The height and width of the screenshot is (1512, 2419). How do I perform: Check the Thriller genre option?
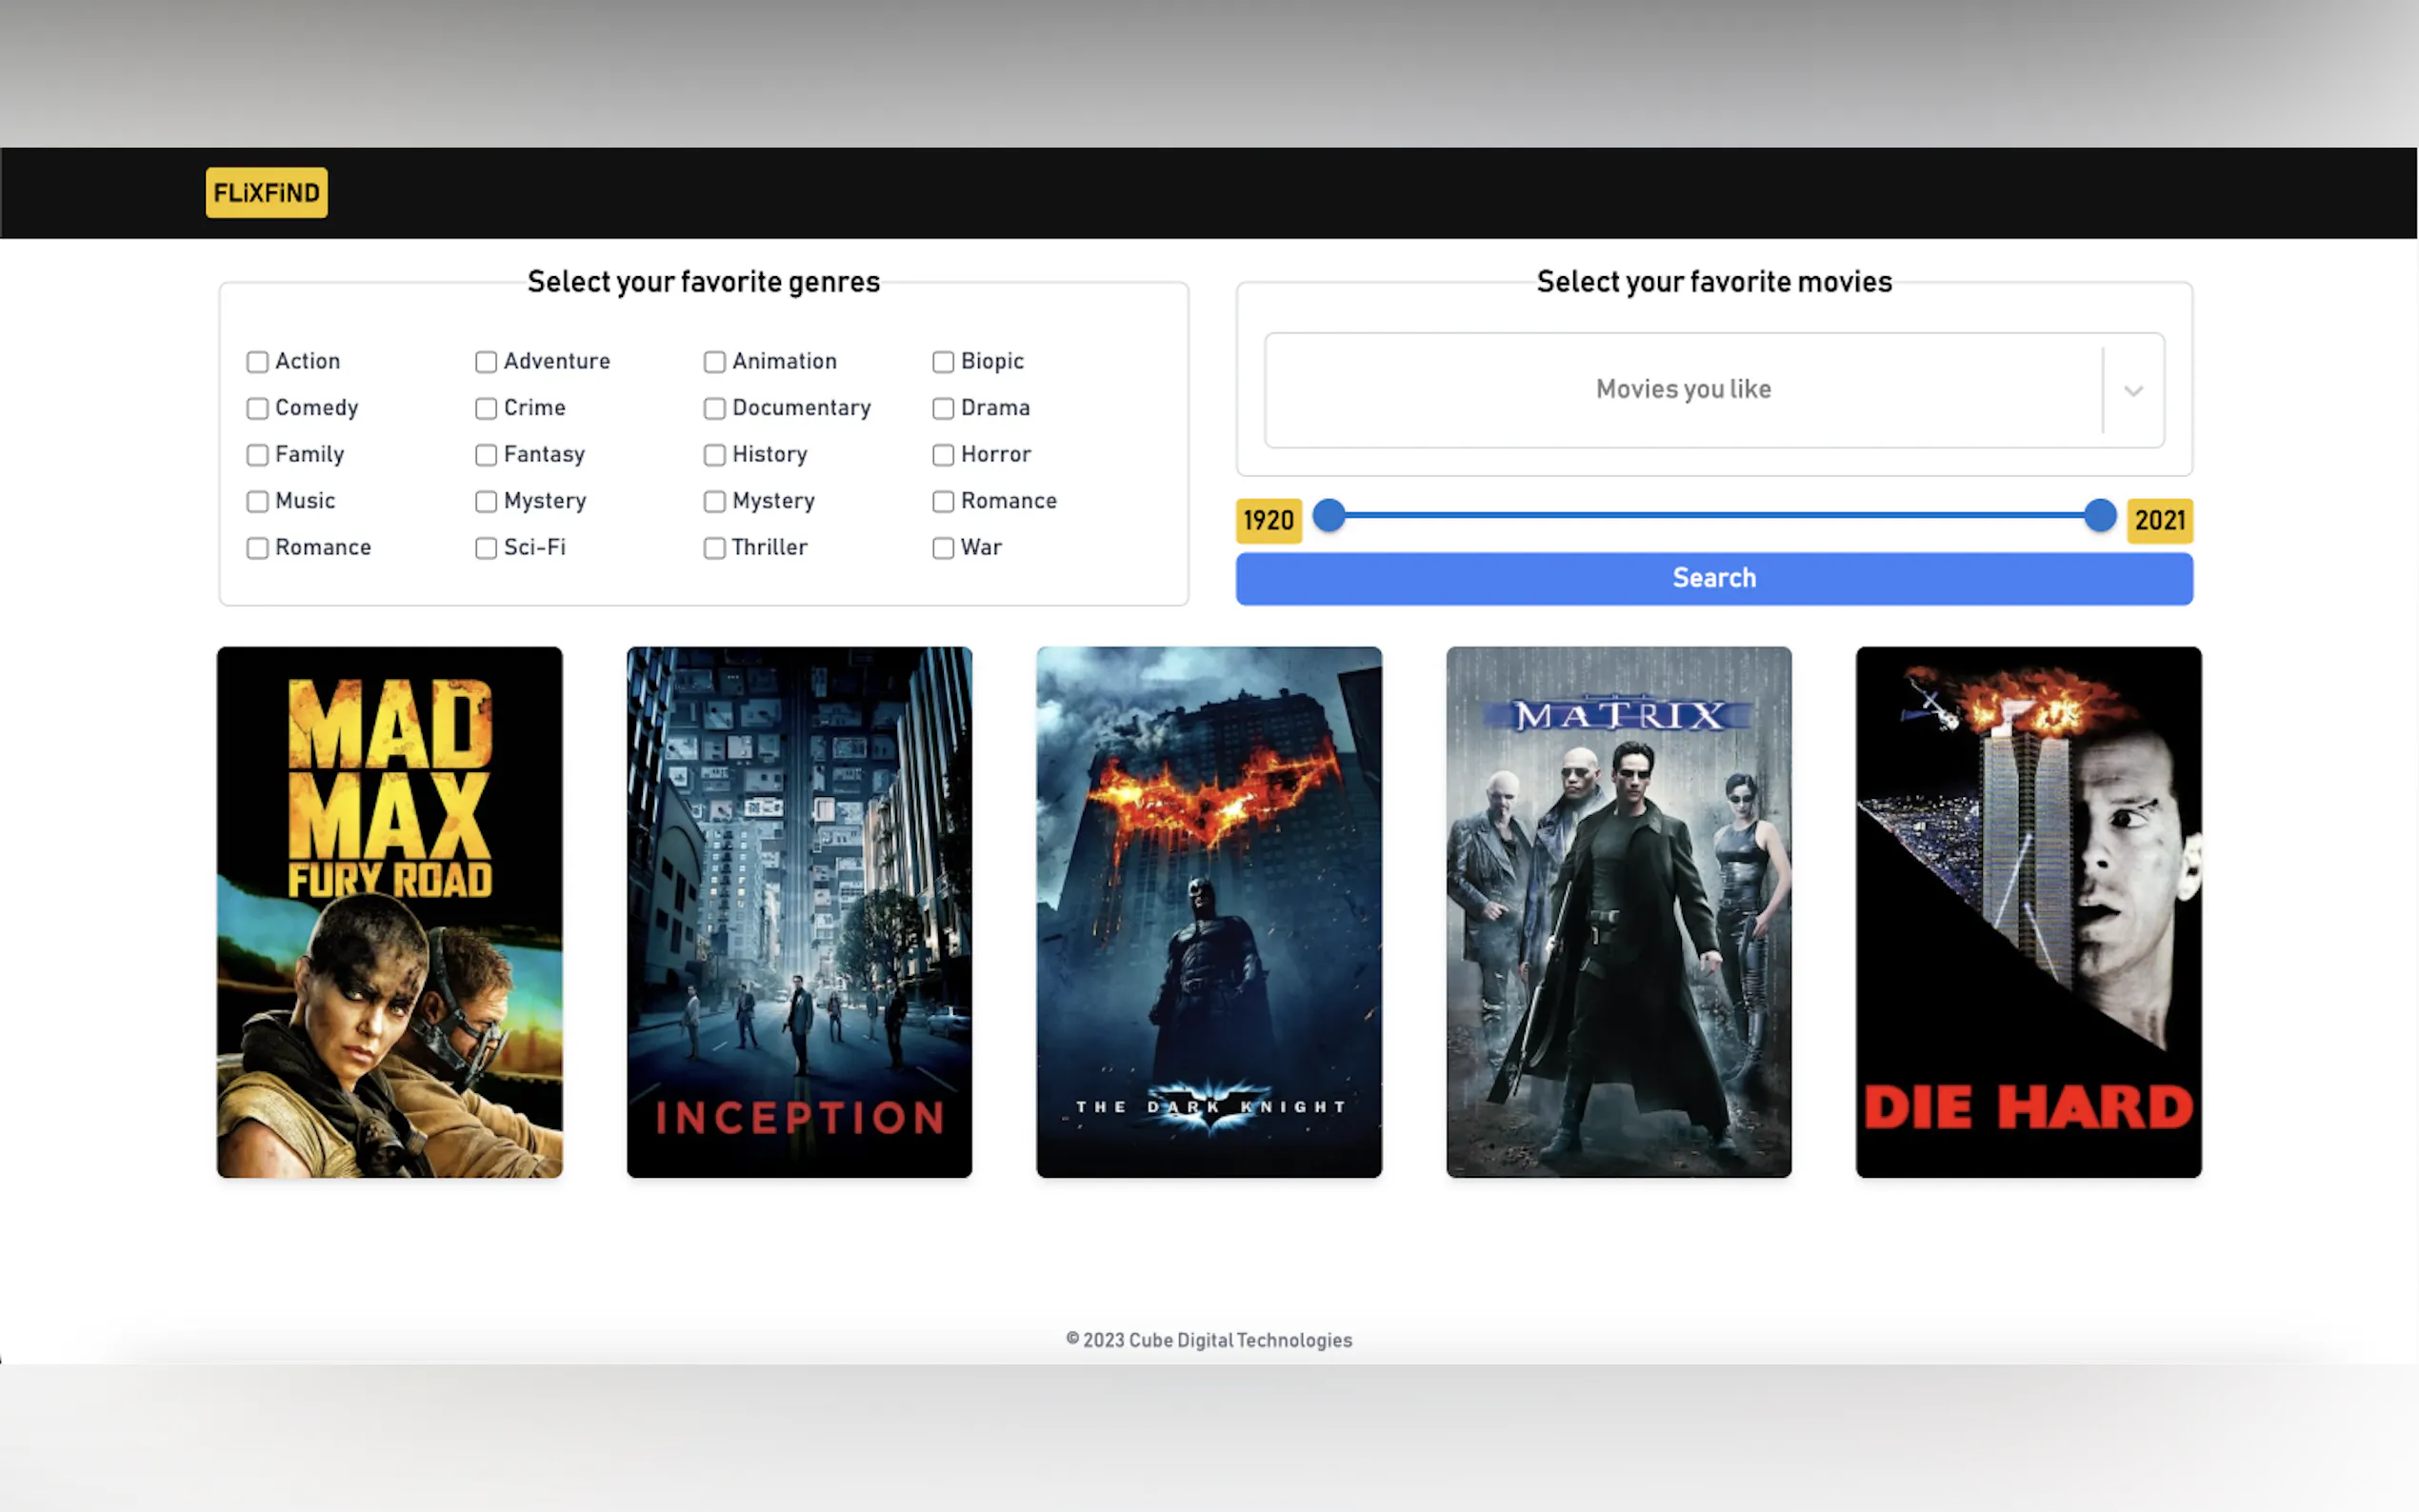click(x=714, y=548)
